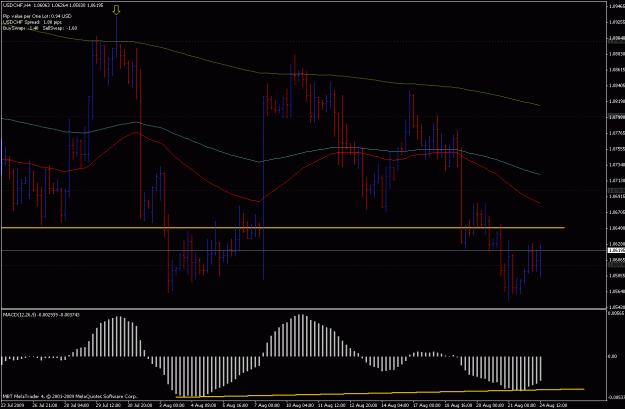Click the '7 Aug 08:00' time axis label
Viewport: 625px width, 409px height.
[266, 405]
